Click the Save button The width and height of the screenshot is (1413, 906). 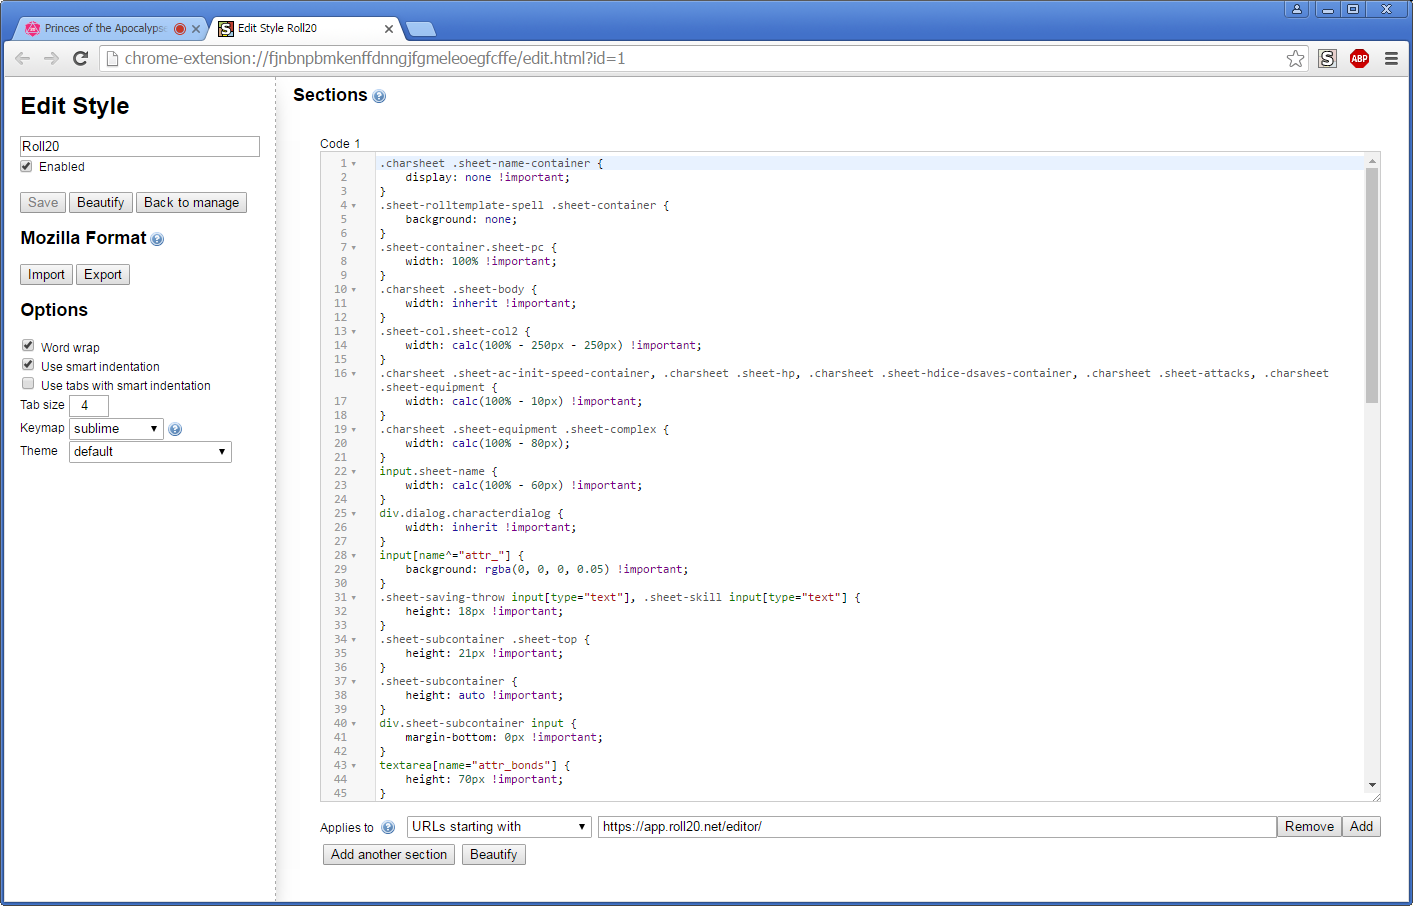tap(43, 202)
